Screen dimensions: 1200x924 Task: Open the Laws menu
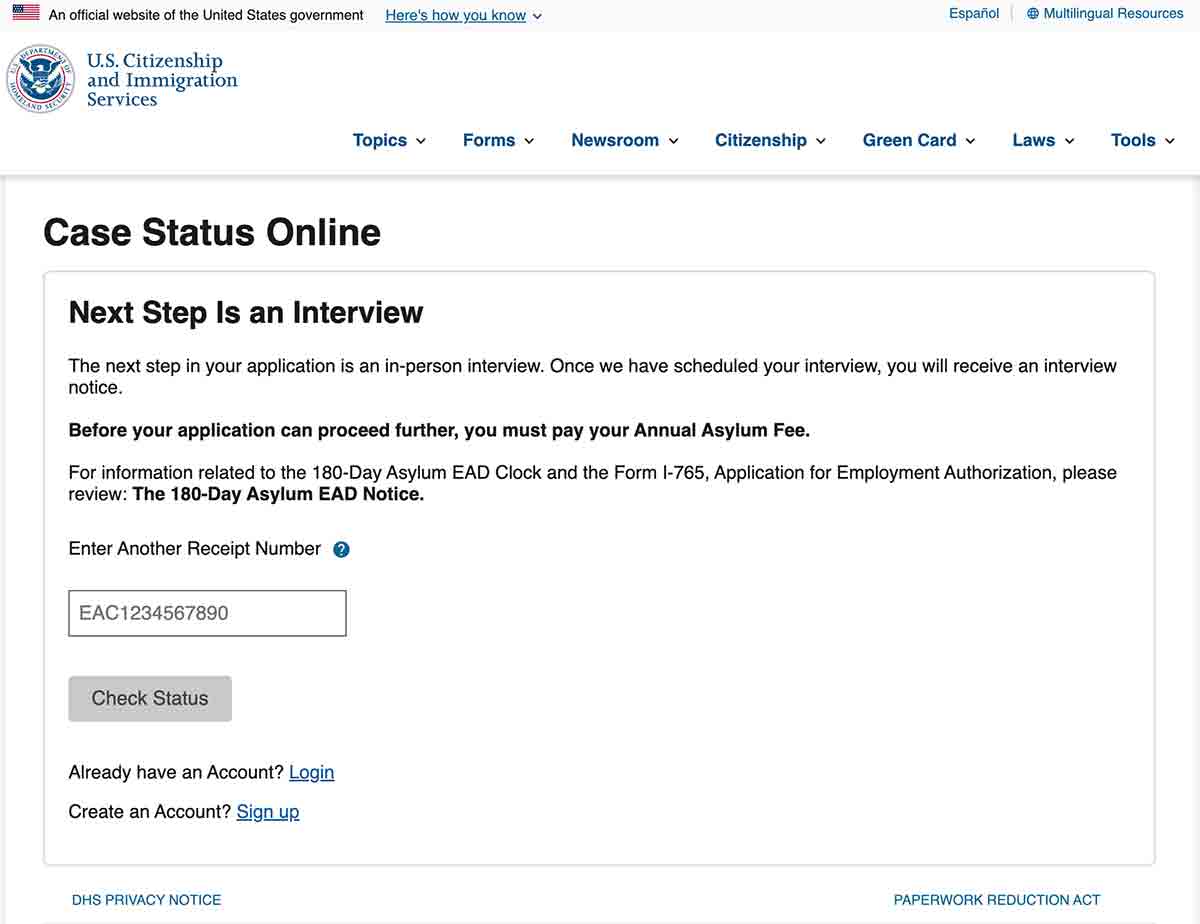pyautogui.click(x=1043, y=140)
